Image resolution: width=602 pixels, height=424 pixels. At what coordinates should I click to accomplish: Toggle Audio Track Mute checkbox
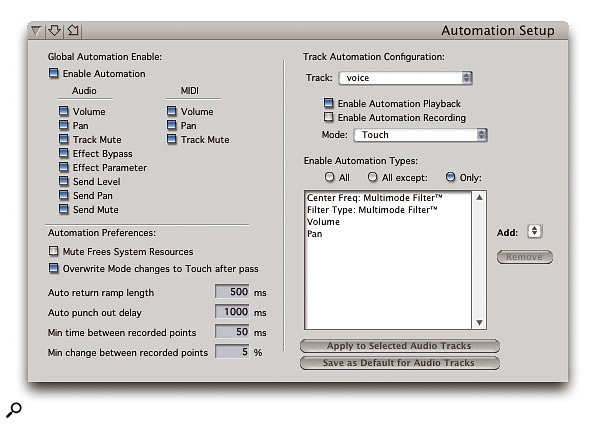coord(63,139)
